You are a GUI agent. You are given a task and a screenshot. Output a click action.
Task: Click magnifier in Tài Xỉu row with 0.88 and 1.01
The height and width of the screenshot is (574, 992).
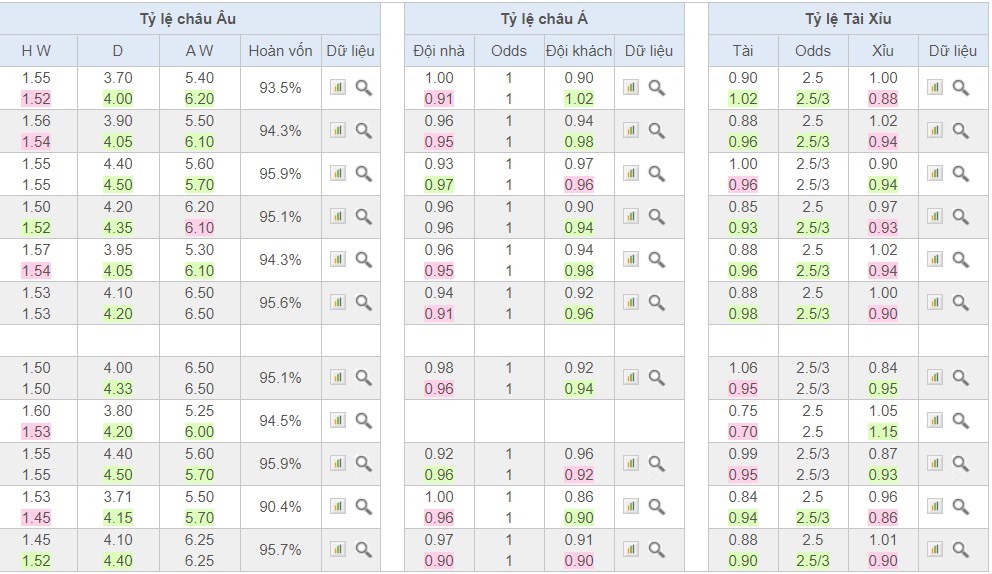[x=960, y=550]
